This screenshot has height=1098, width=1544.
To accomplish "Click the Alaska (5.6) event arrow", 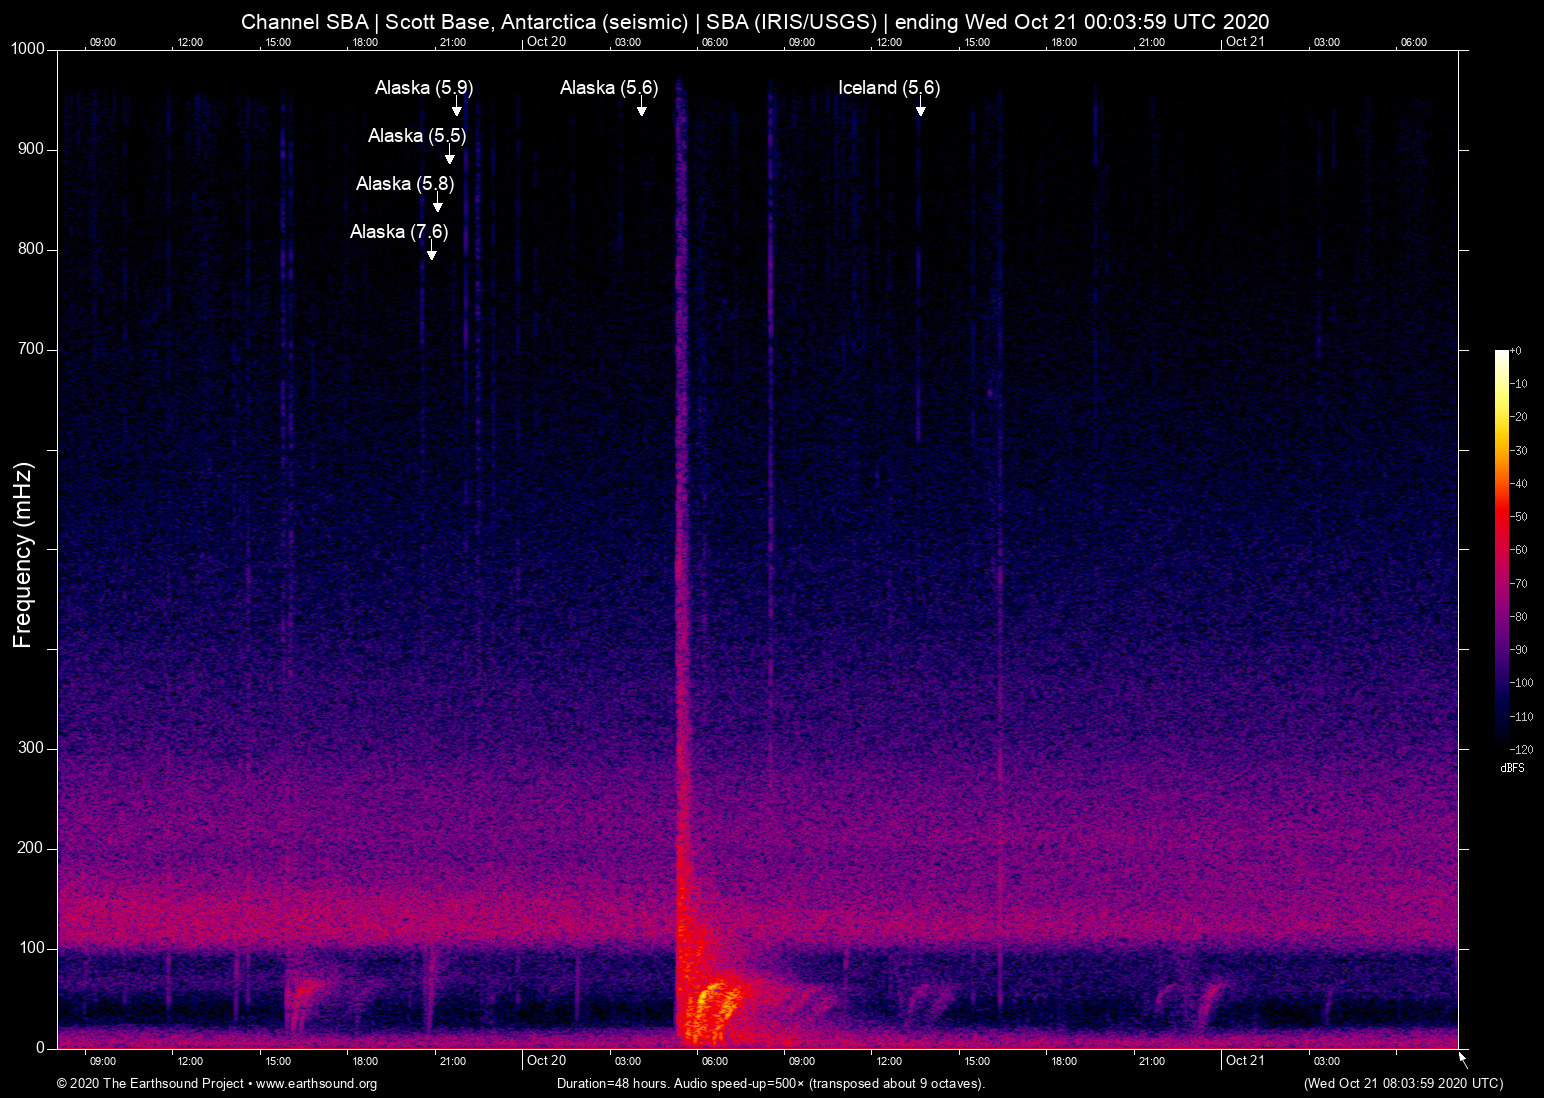I will tap(643, 110).
